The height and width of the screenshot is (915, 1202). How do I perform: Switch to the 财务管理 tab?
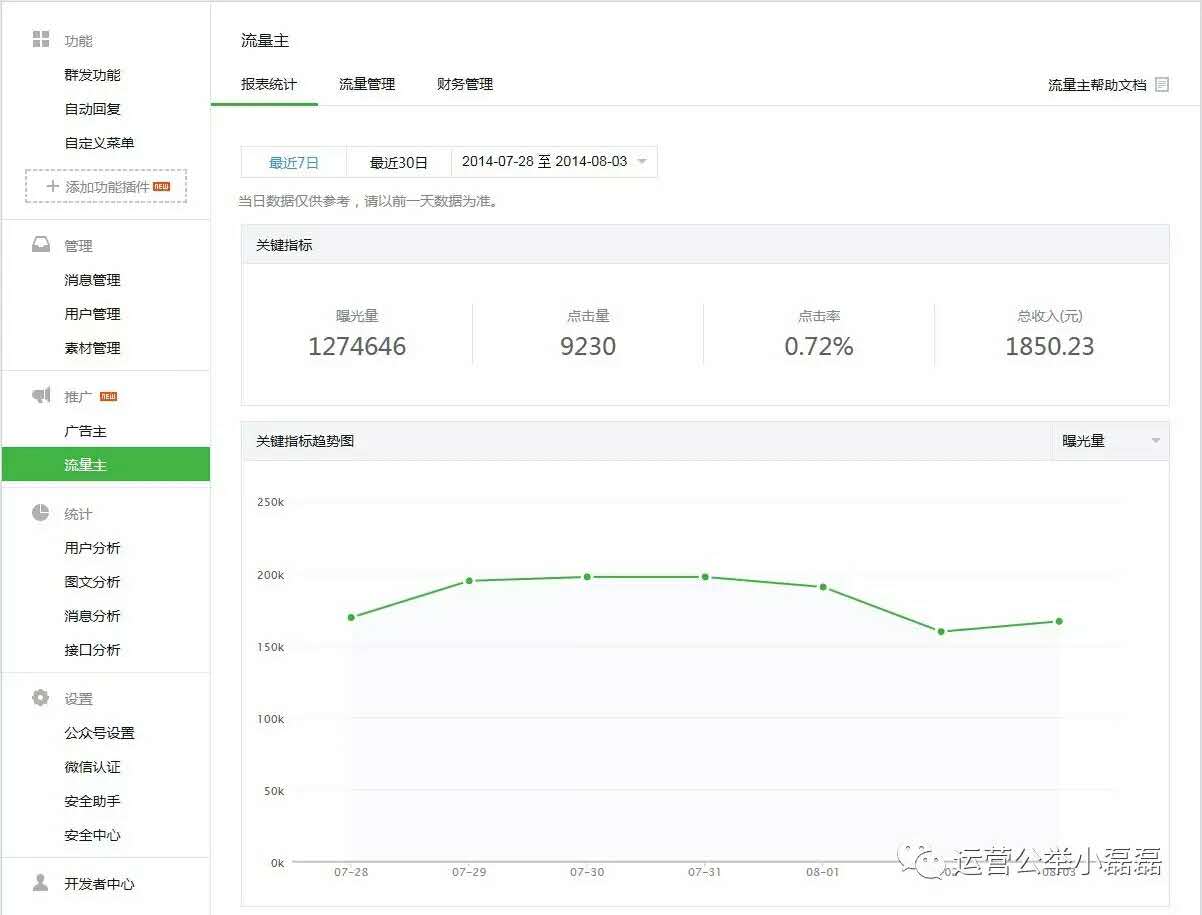pyautogui.click(x=465, y=84)
